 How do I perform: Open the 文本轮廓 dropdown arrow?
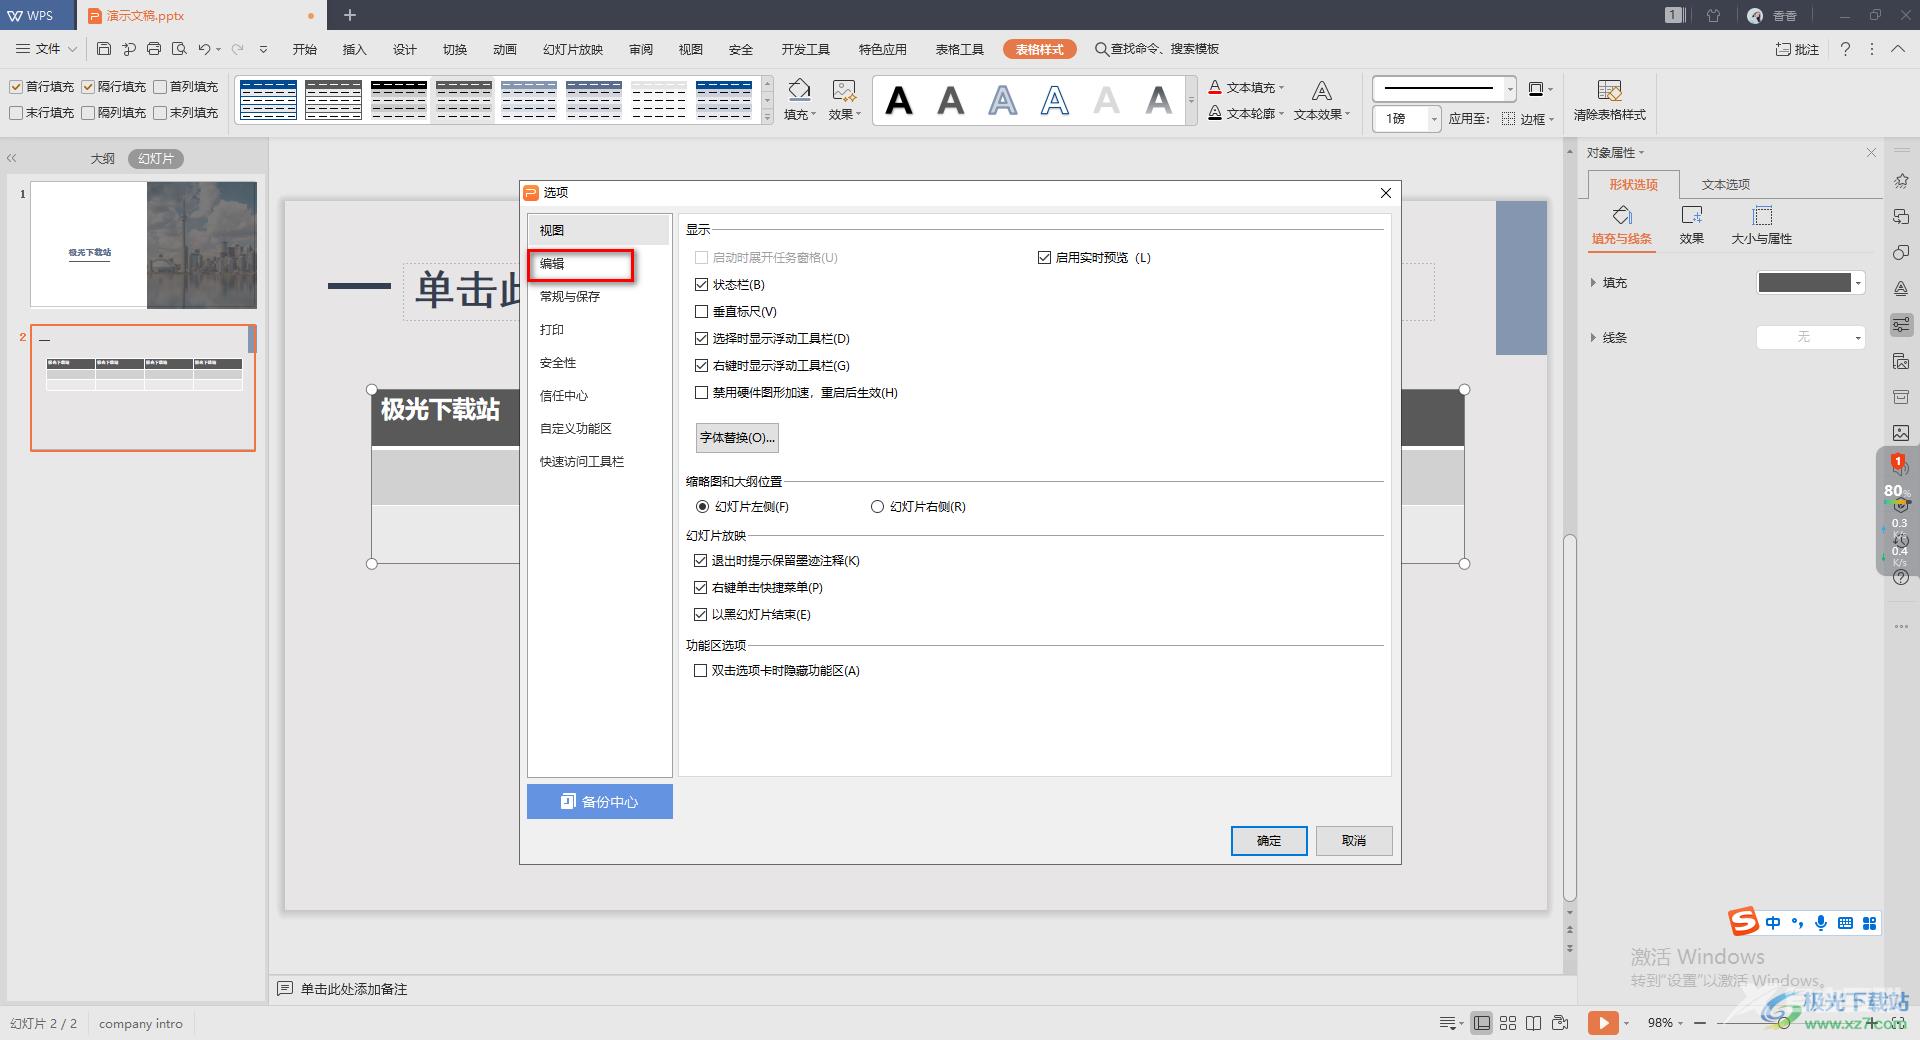click(x=1281, y=114)
